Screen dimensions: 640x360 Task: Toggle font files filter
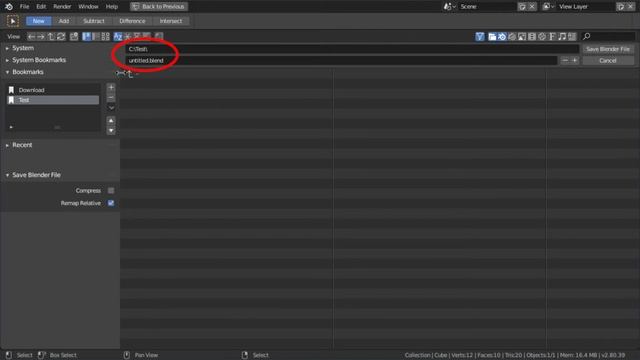coord(552,37)
